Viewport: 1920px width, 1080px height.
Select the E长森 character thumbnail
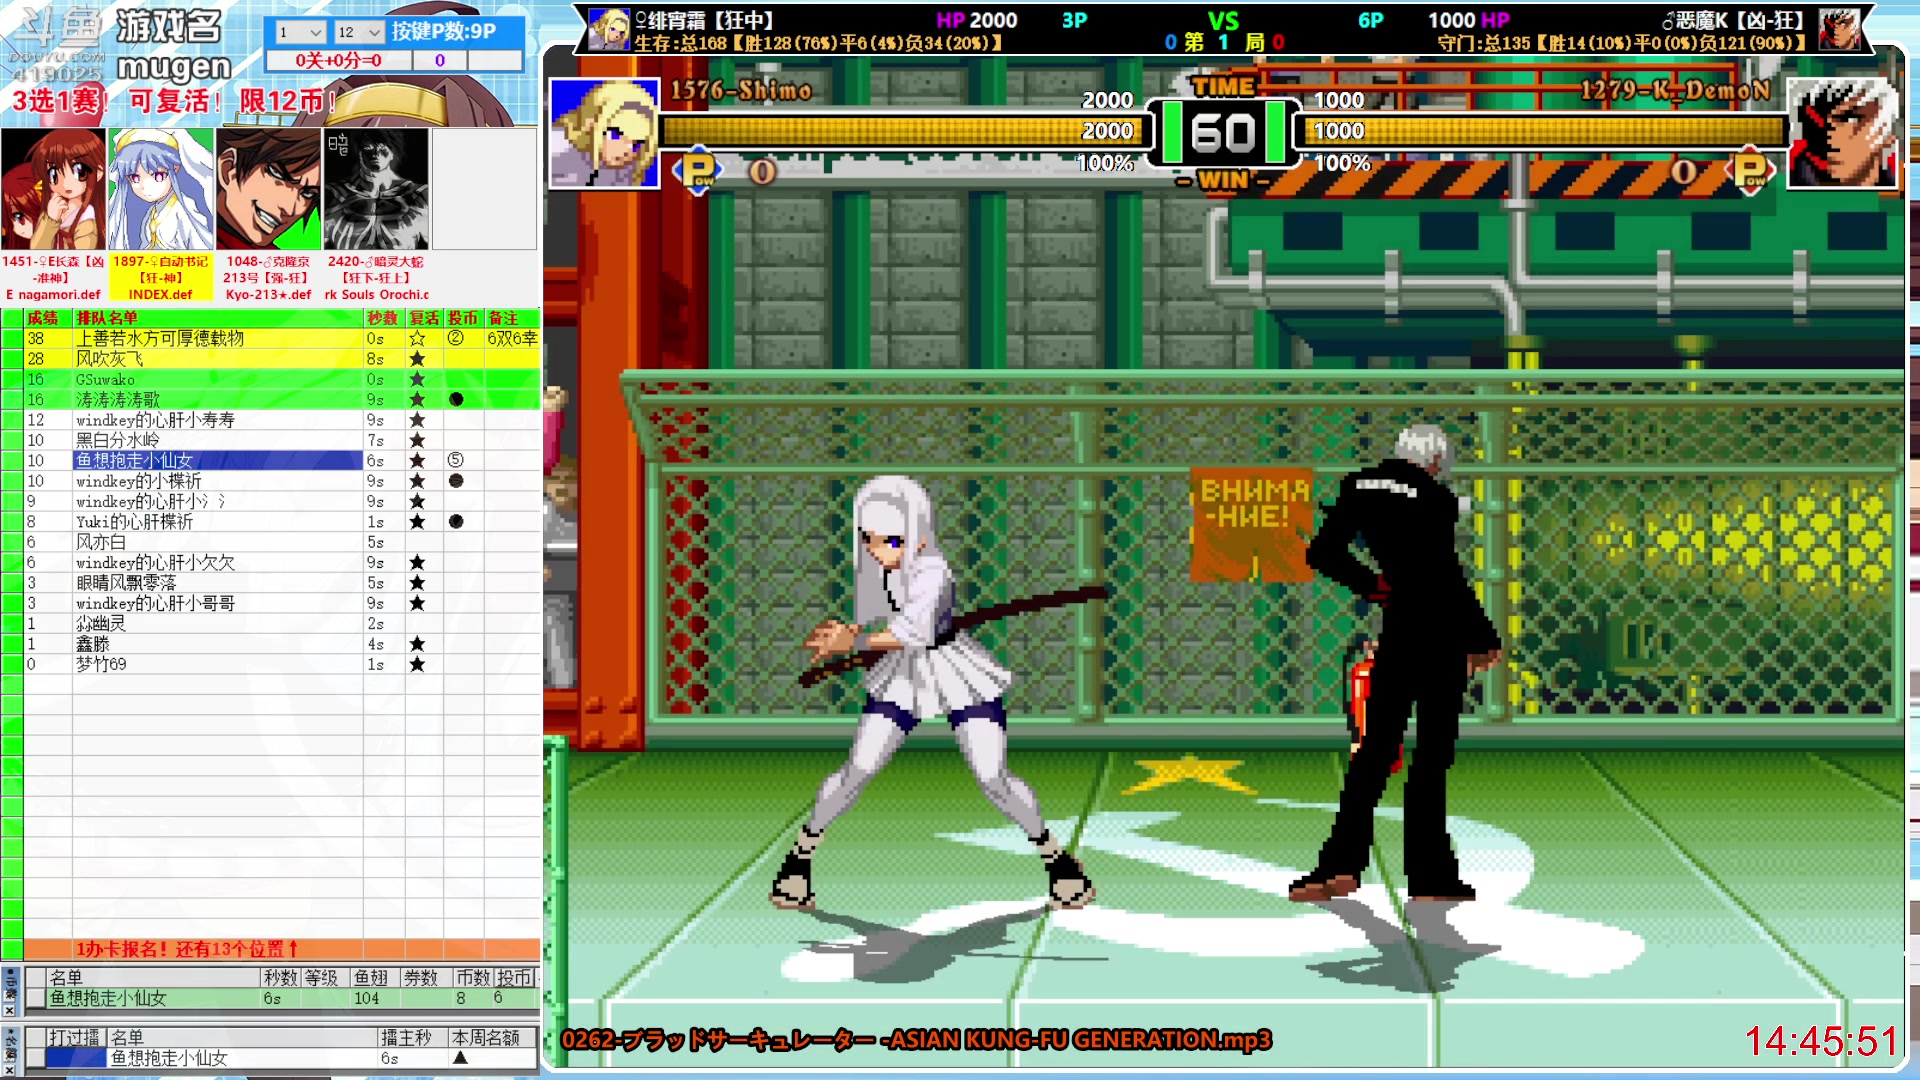(x=53, y=189)
